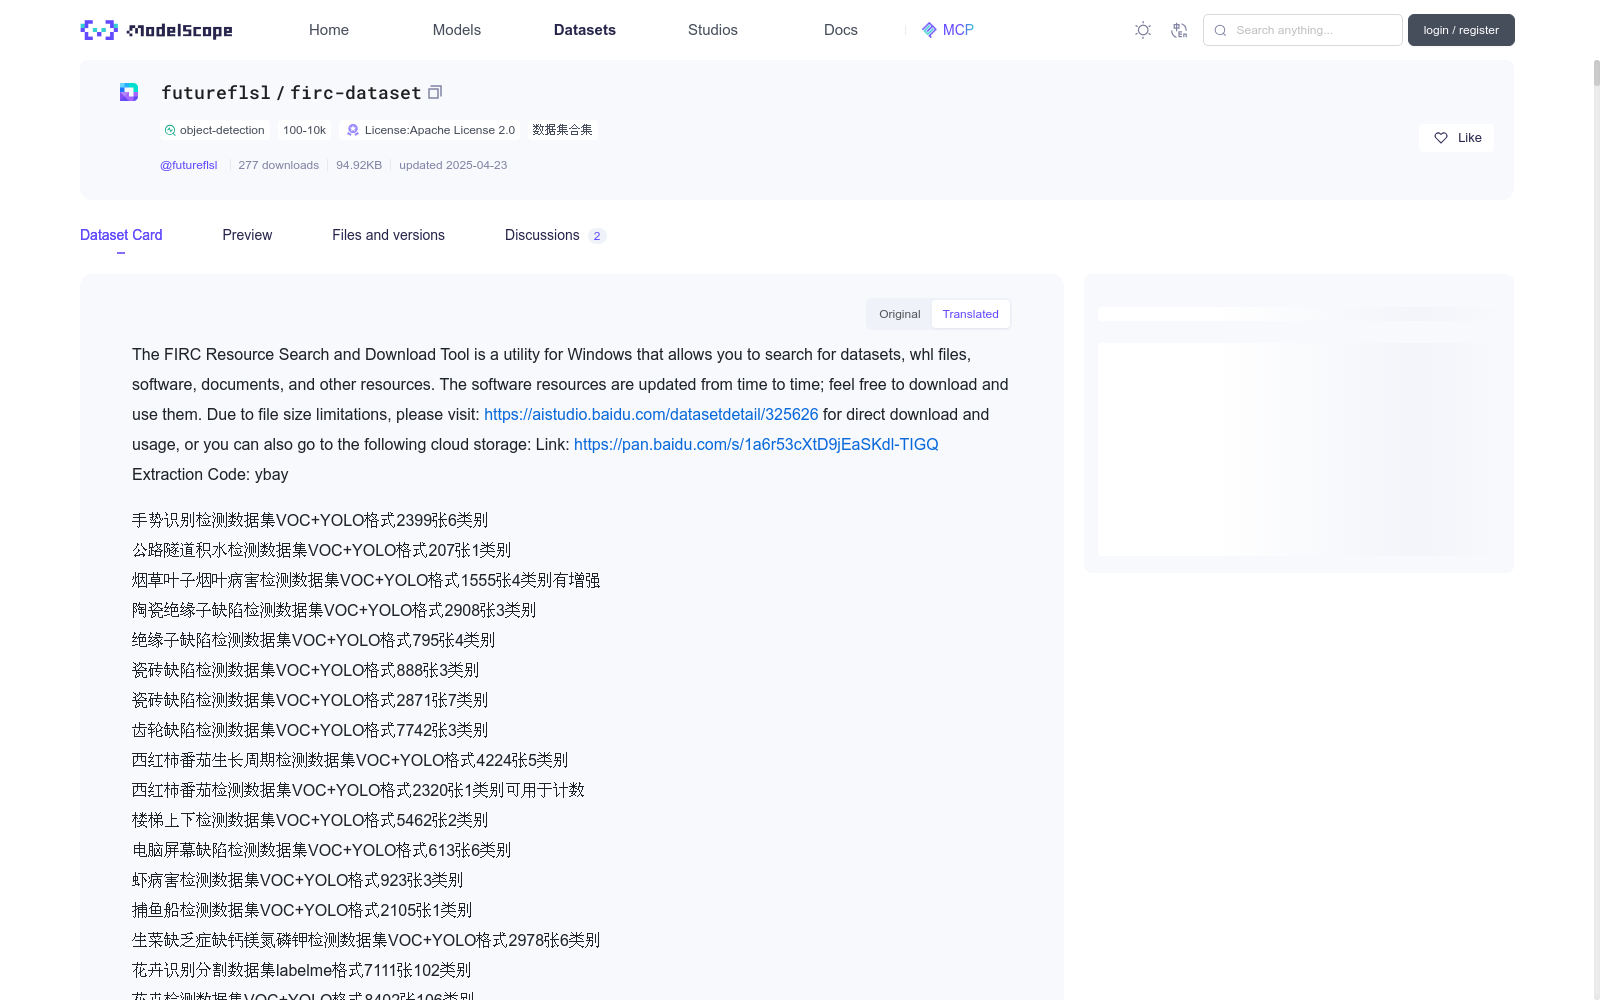The image size is (1600, 1000).
Task: Click the 绝缘子缺陷检测数据集 795张4类别 line
Action: click(313, 640)
